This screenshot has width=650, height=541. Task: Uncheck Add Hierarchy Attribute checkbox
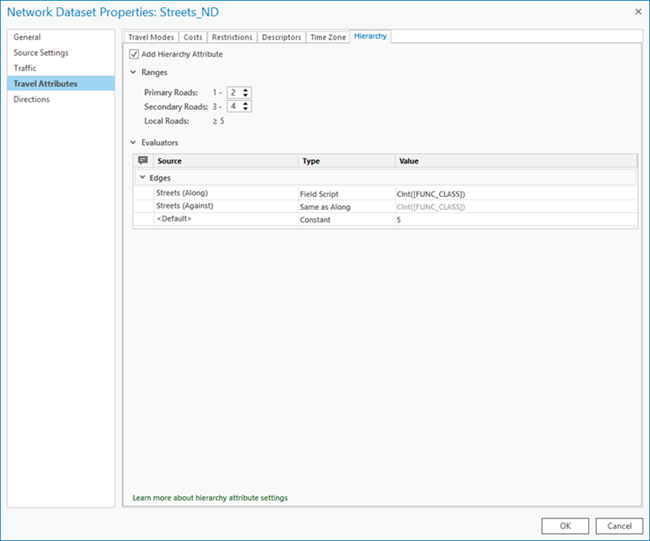[135, 54]
